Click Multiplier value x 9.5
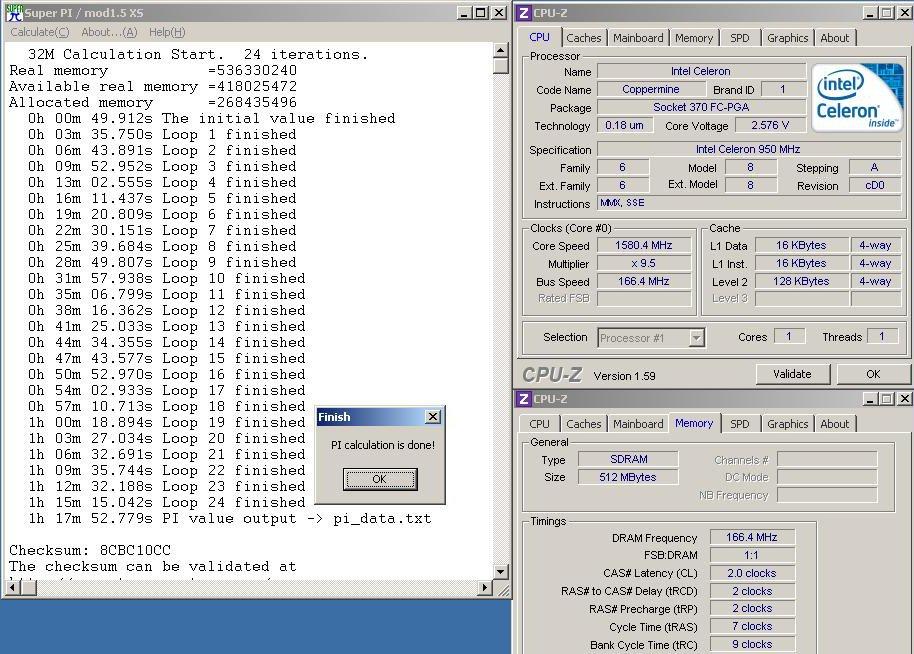This screenshot has width=914, height=654. pyautogui.click(x=644, y=263)
